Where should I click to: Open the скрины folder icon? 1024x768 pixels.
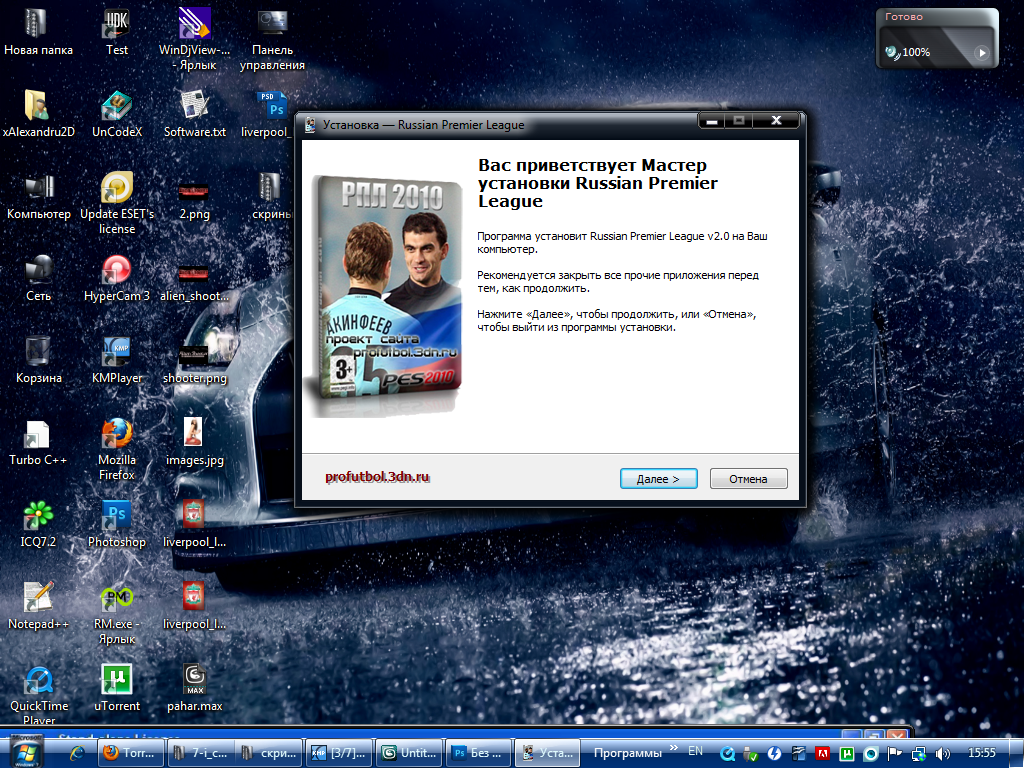point(270,196)
